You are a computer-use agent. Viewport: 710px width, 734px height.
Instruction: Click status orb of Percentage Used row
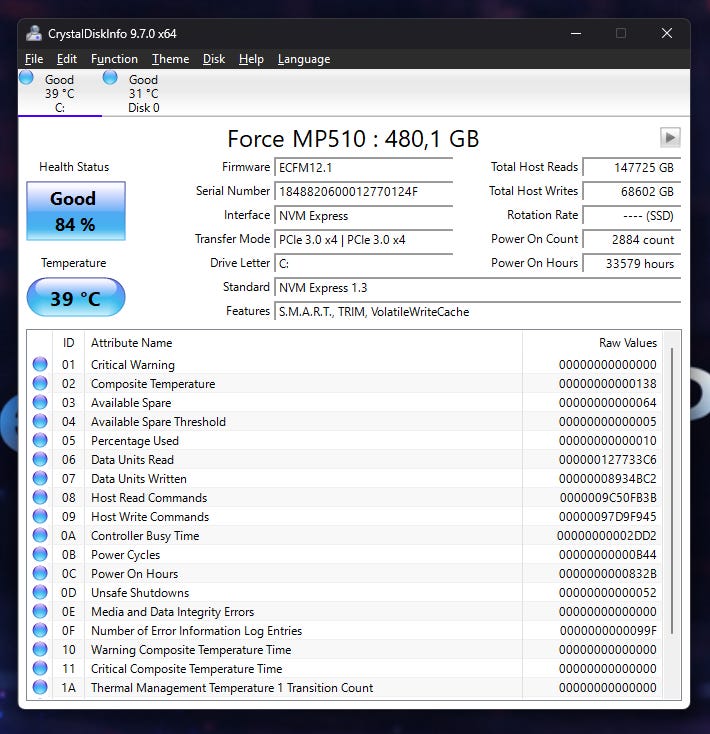(40, 440)
